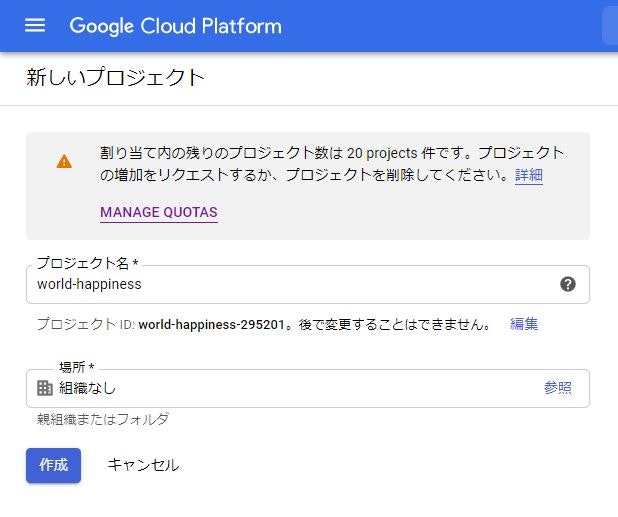
Task: Click the 場所 location field showing 組織なし
Action: click(308, 388)
